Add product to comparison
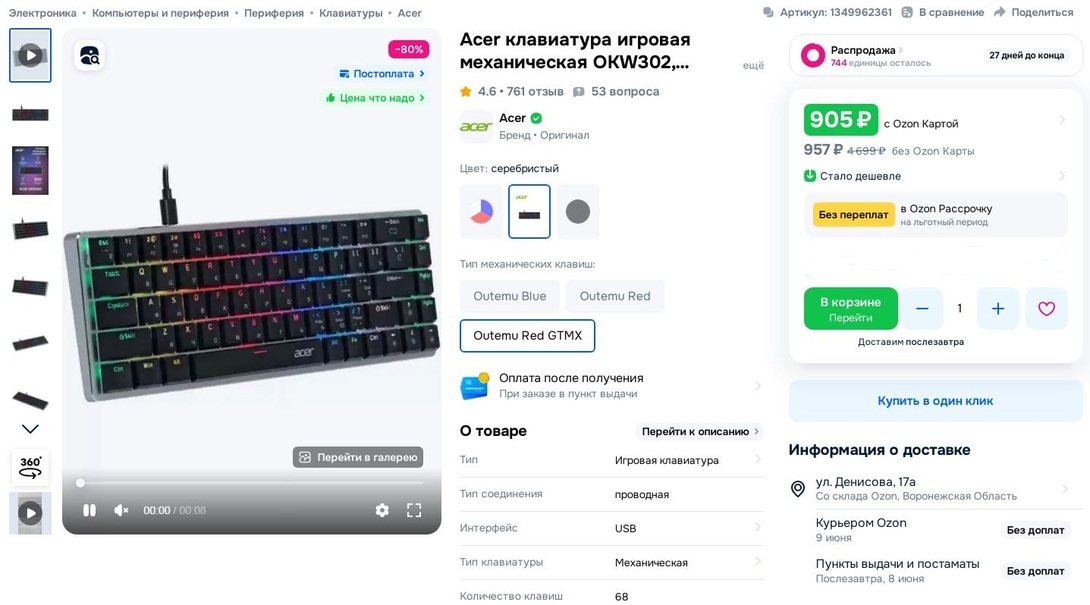The image size is (1090, 605). pyautogui.click(x=943, y=13)
